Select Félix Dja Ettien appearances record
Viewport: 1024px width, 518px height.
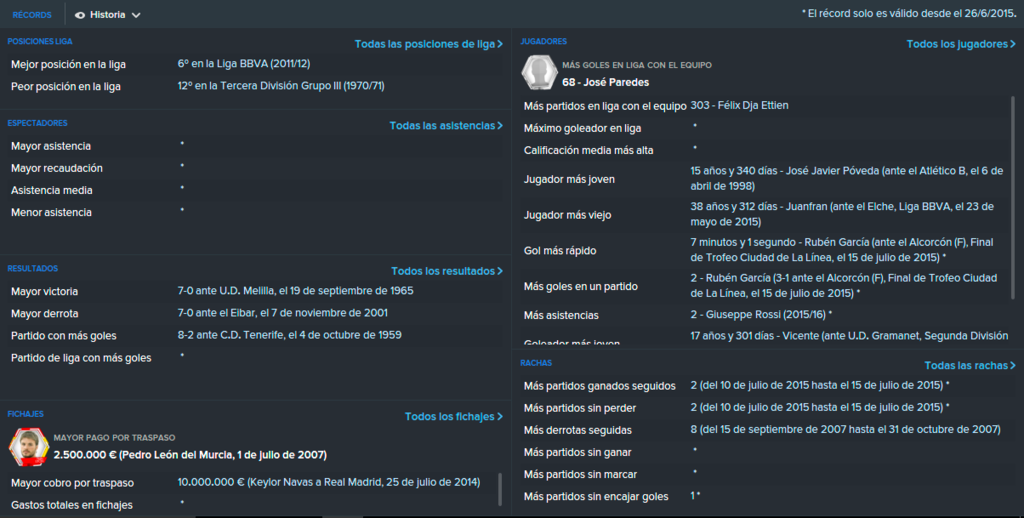point(739,105)
